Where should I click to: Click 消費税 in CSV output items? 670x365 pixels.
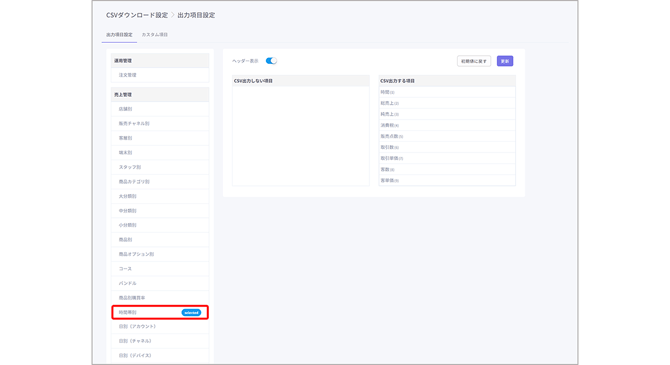pos(447,125)
